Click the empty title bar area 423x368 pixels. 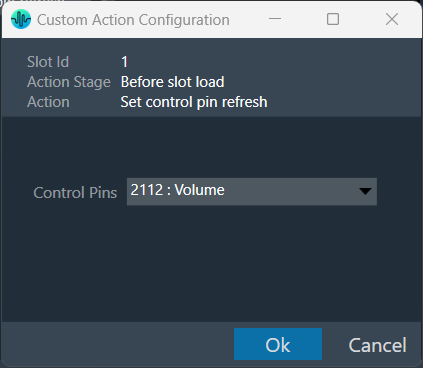[246, 19]
